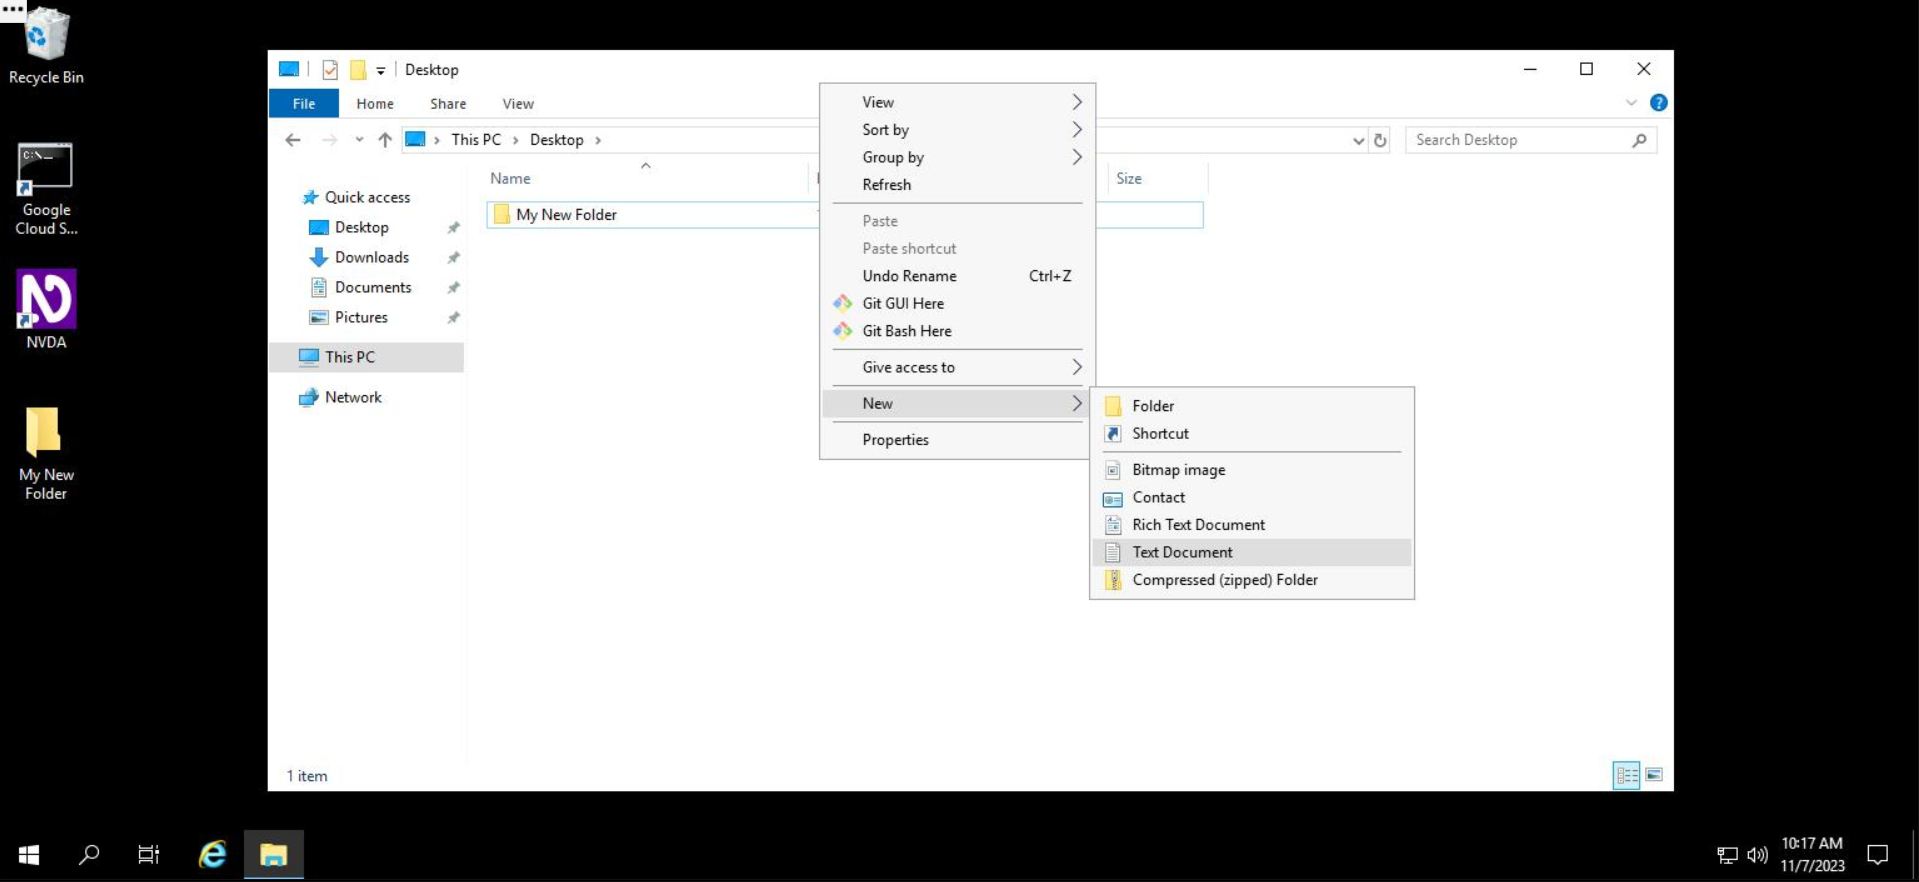The image size is (1919, 882).
Task: Type in the Search Desktop field
Action: click(1518, 140)
